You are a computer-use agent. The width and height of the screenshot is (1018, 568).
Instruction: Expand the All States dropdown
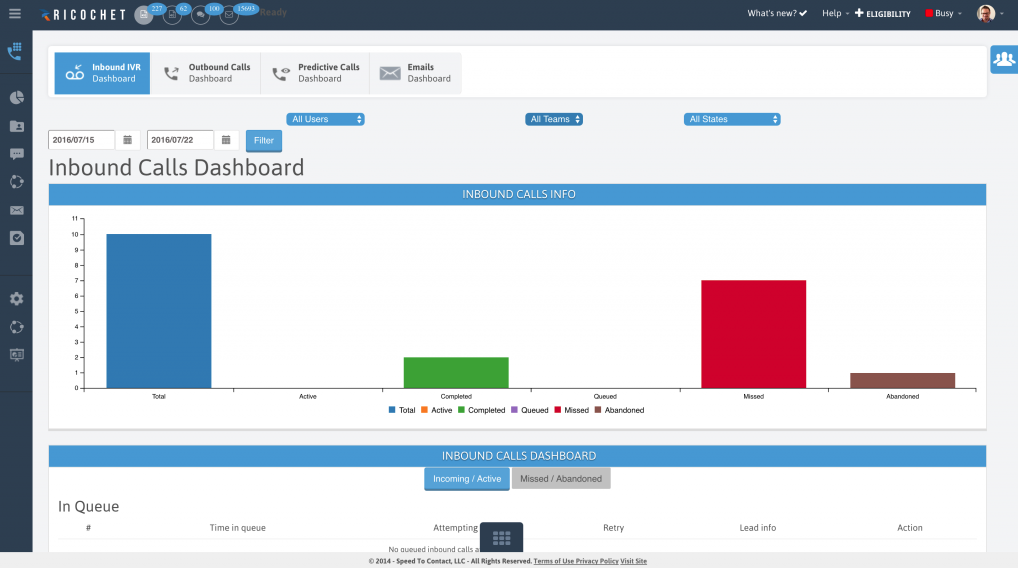coord(732,119)
